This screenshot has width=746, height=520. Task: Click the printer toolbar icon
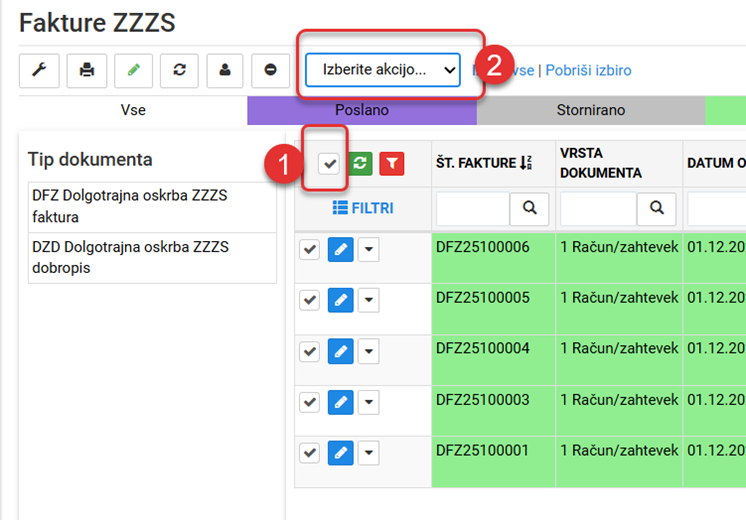coord(87,70)
